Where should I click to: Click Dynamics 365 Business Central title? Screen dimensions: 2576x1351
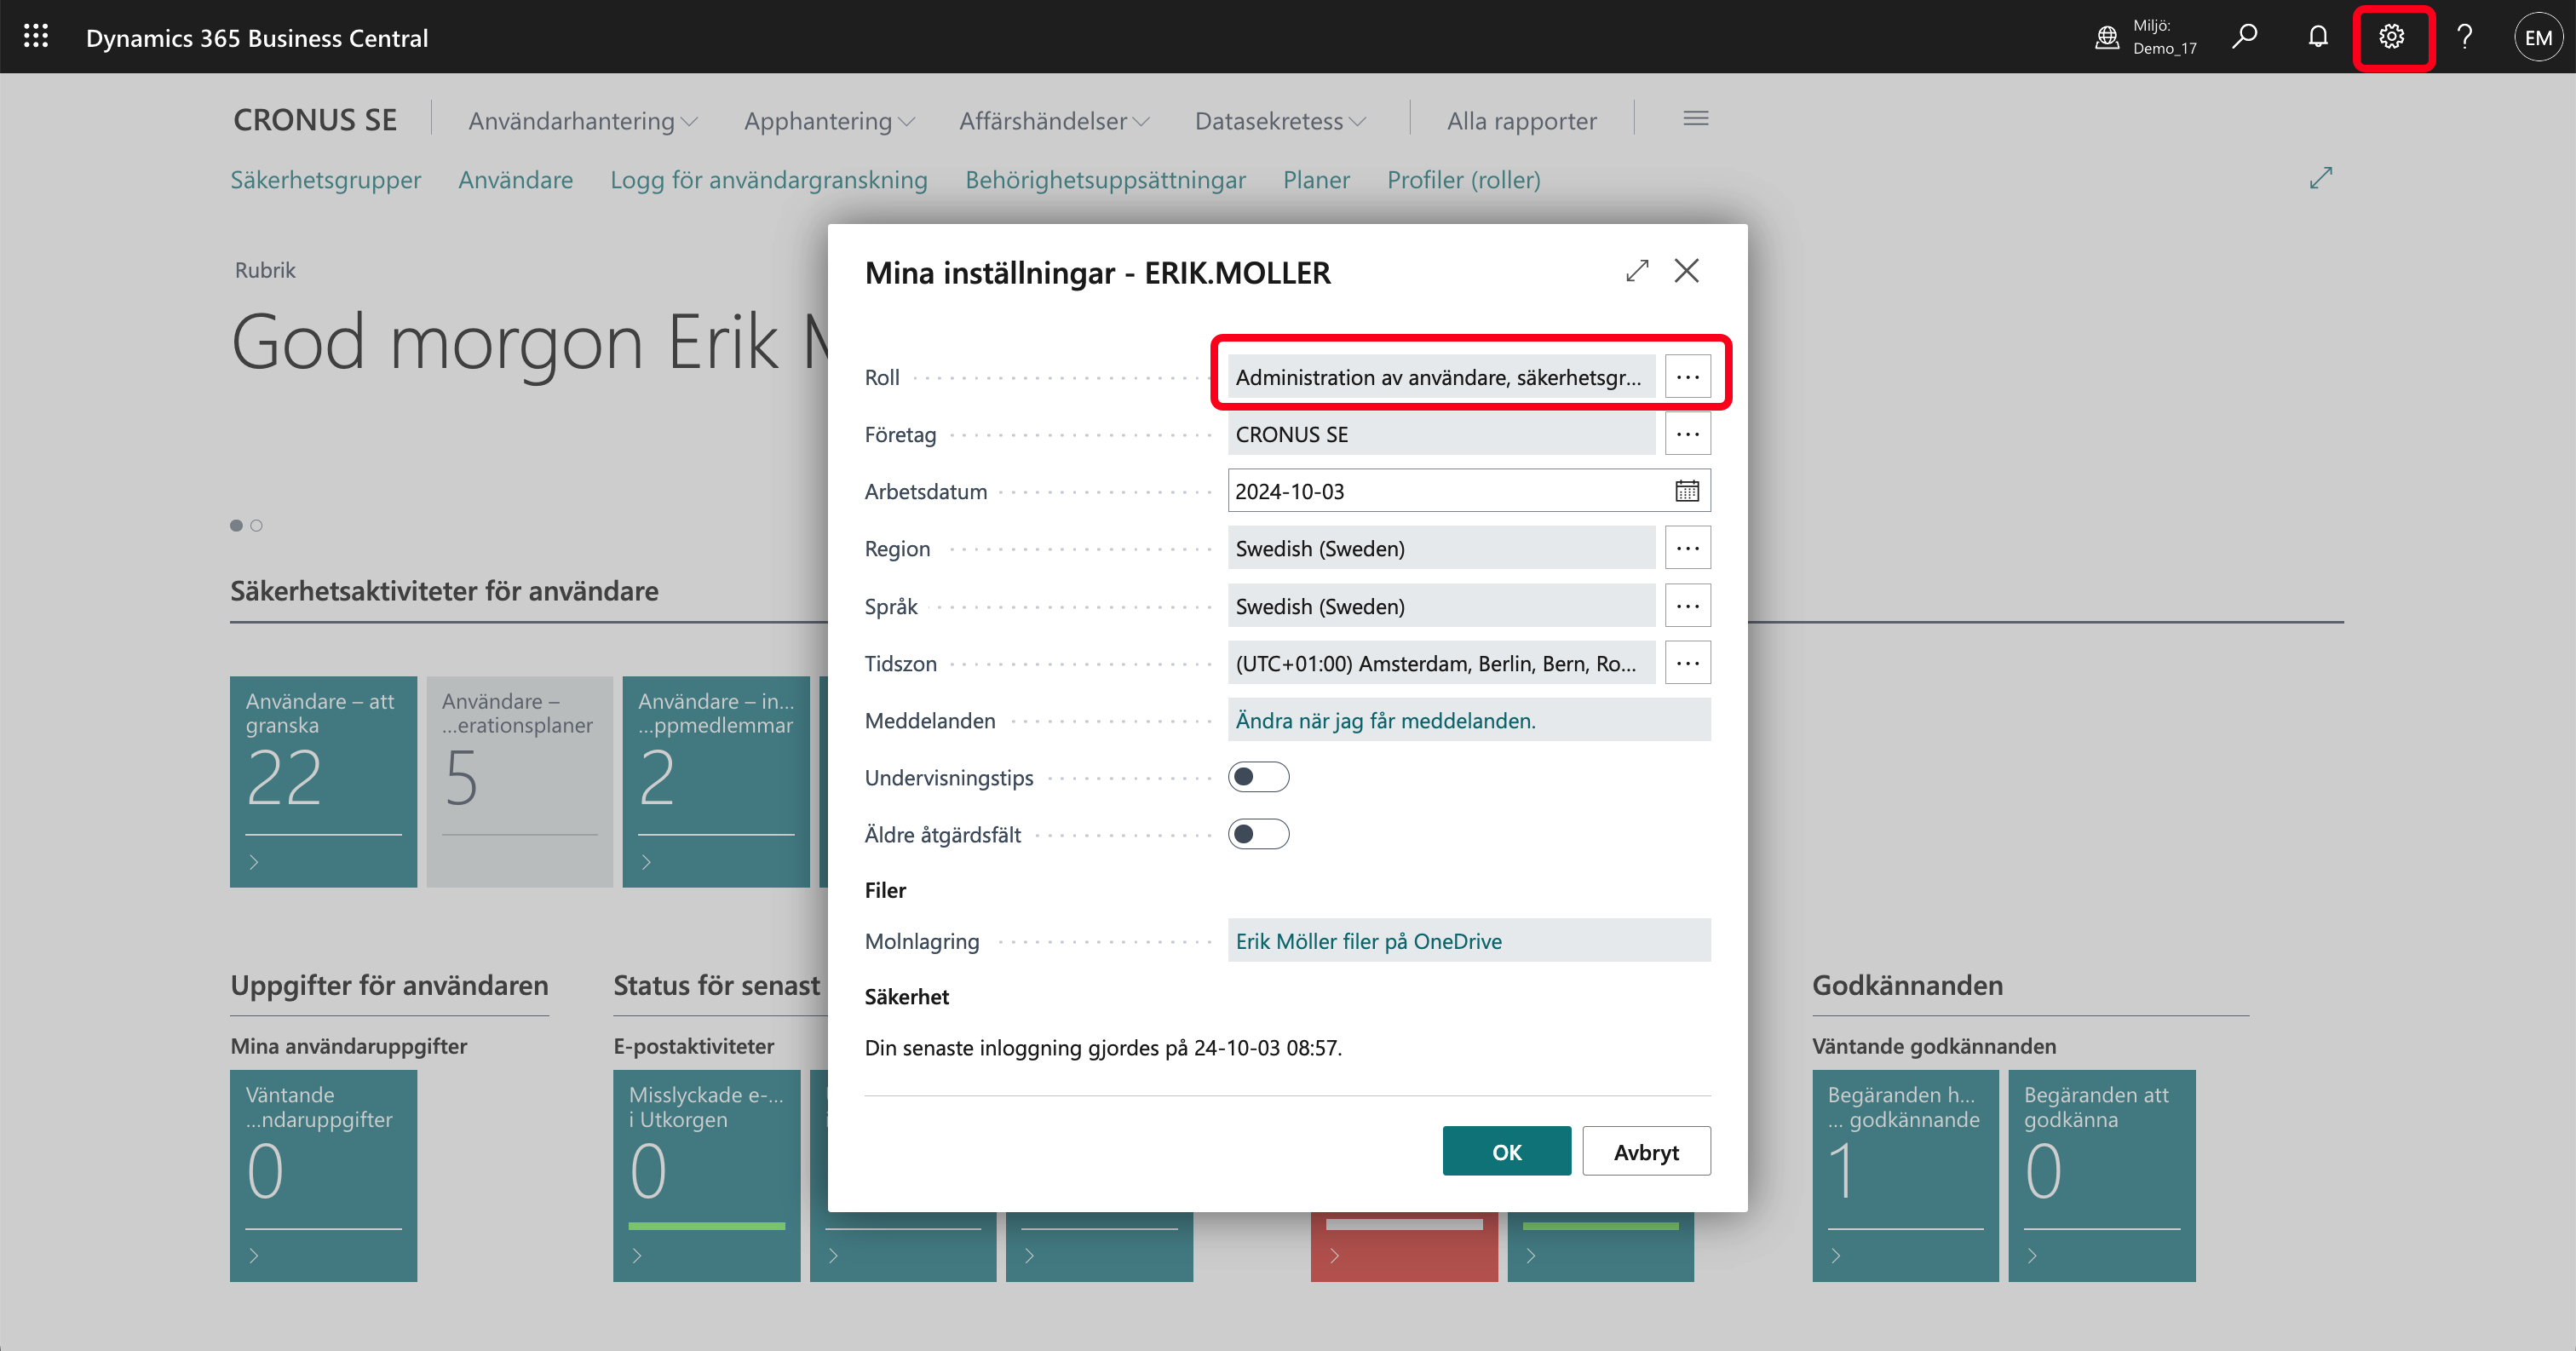257,37
